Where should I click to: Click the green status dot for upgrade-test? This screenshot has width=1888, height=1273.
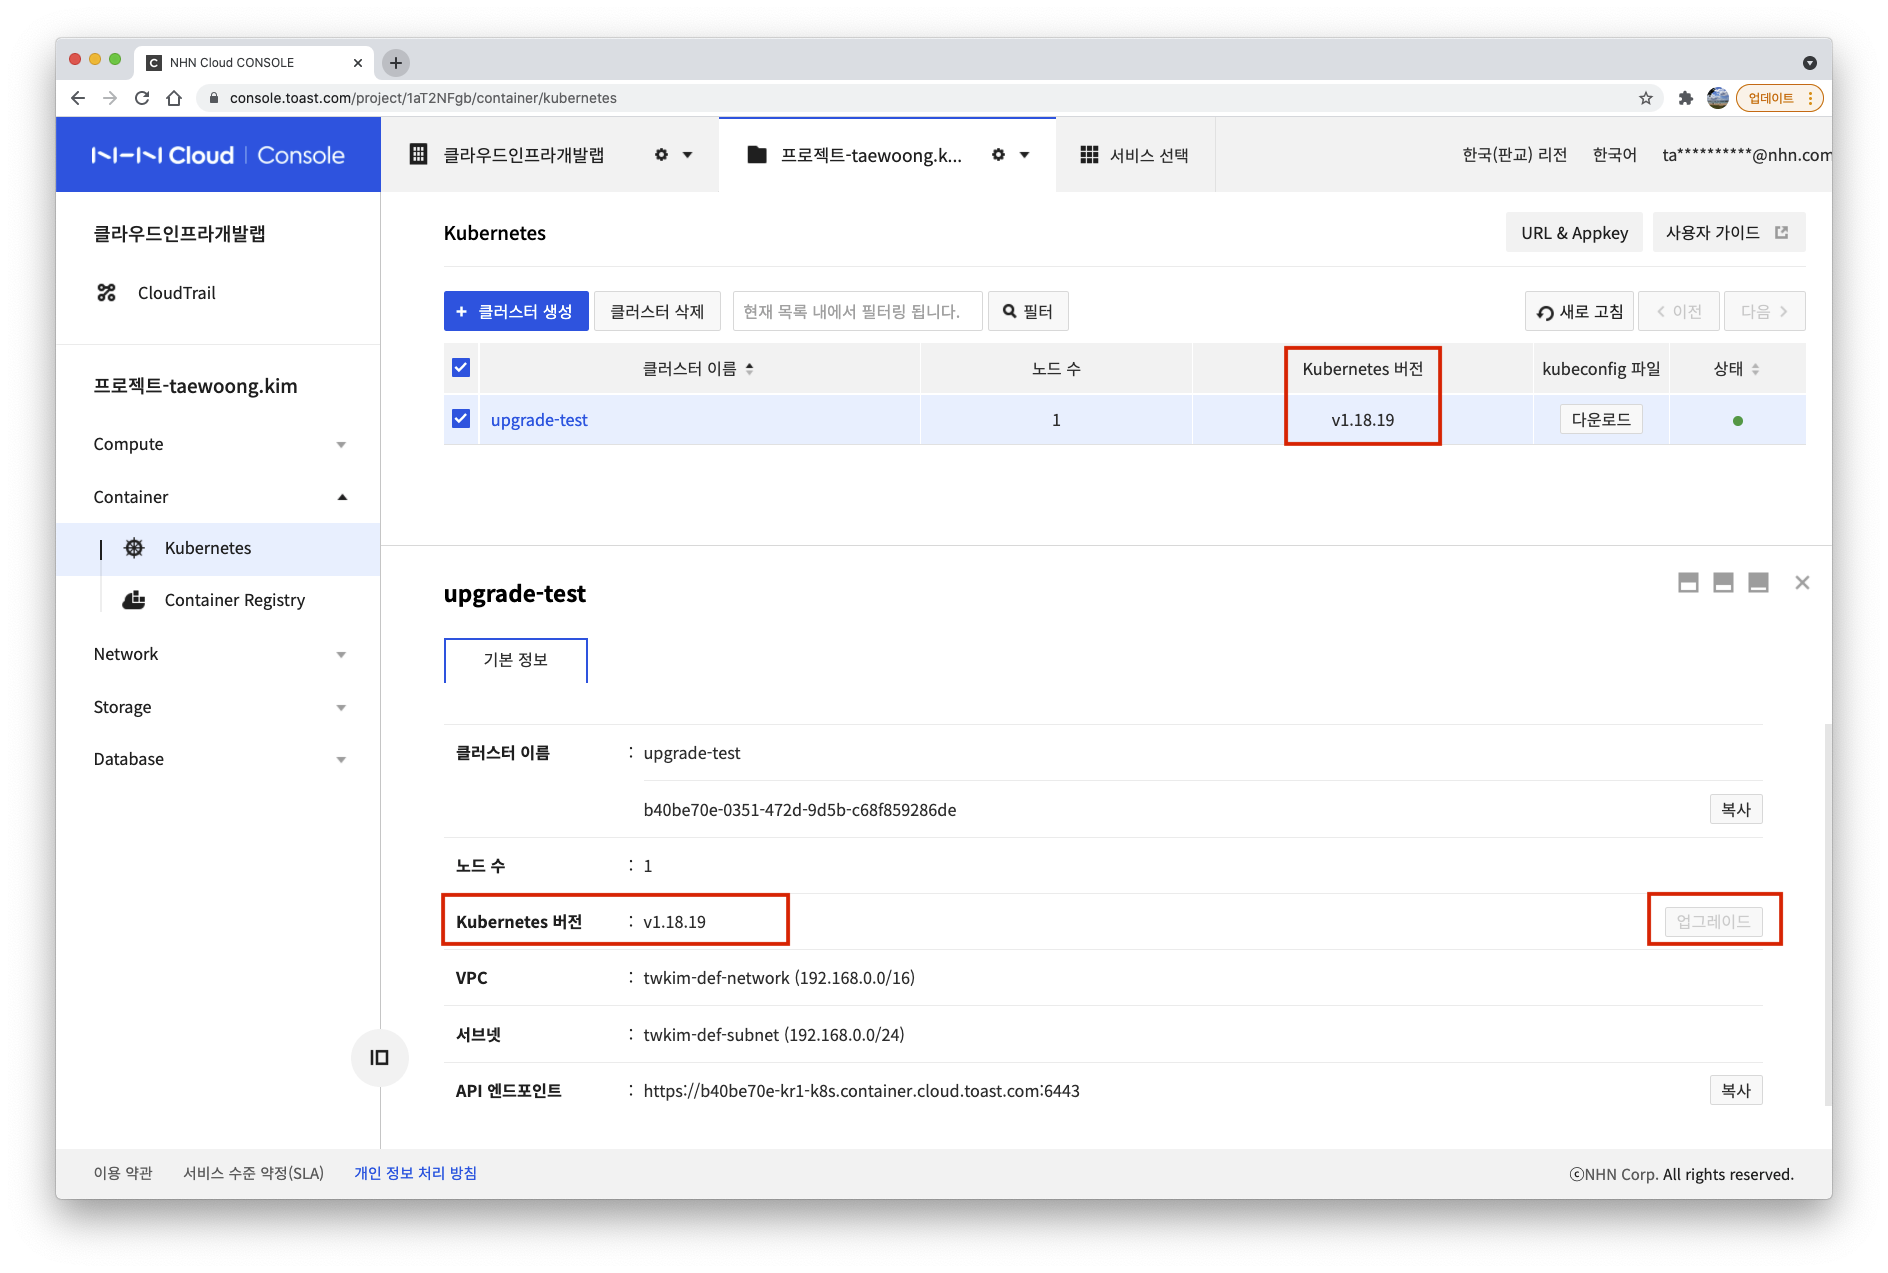1738,421
